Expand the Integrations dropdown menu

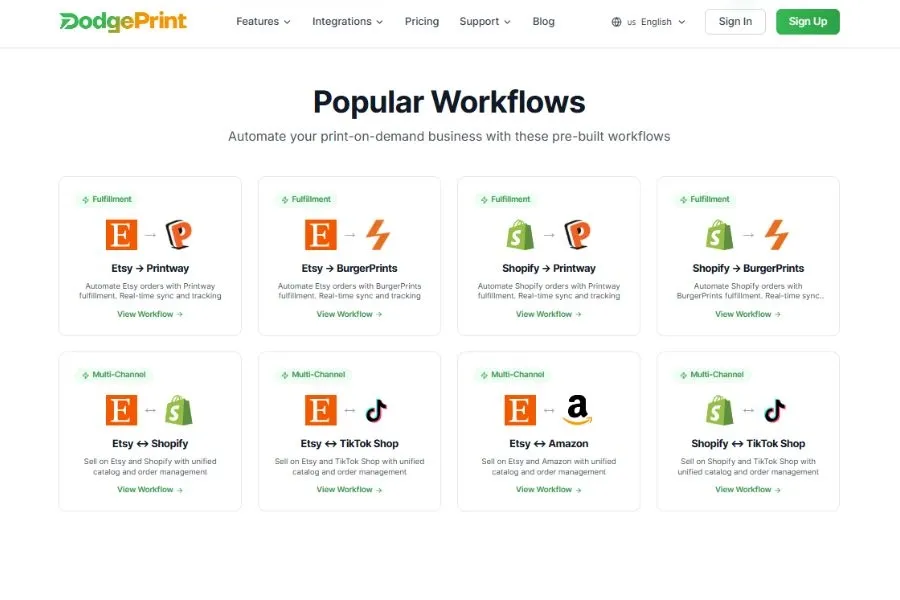347,22
